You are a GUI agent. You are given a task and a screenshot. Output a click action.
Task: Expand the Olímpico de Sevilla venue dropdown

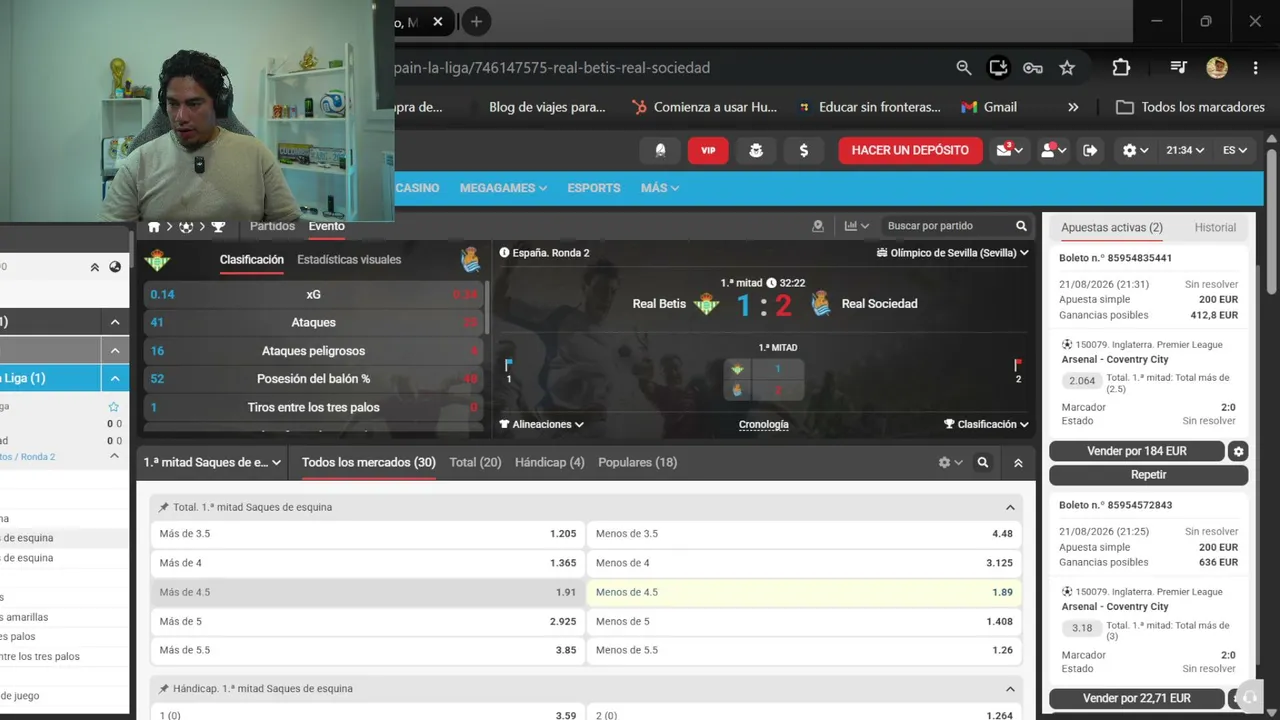tap(953, 253)
